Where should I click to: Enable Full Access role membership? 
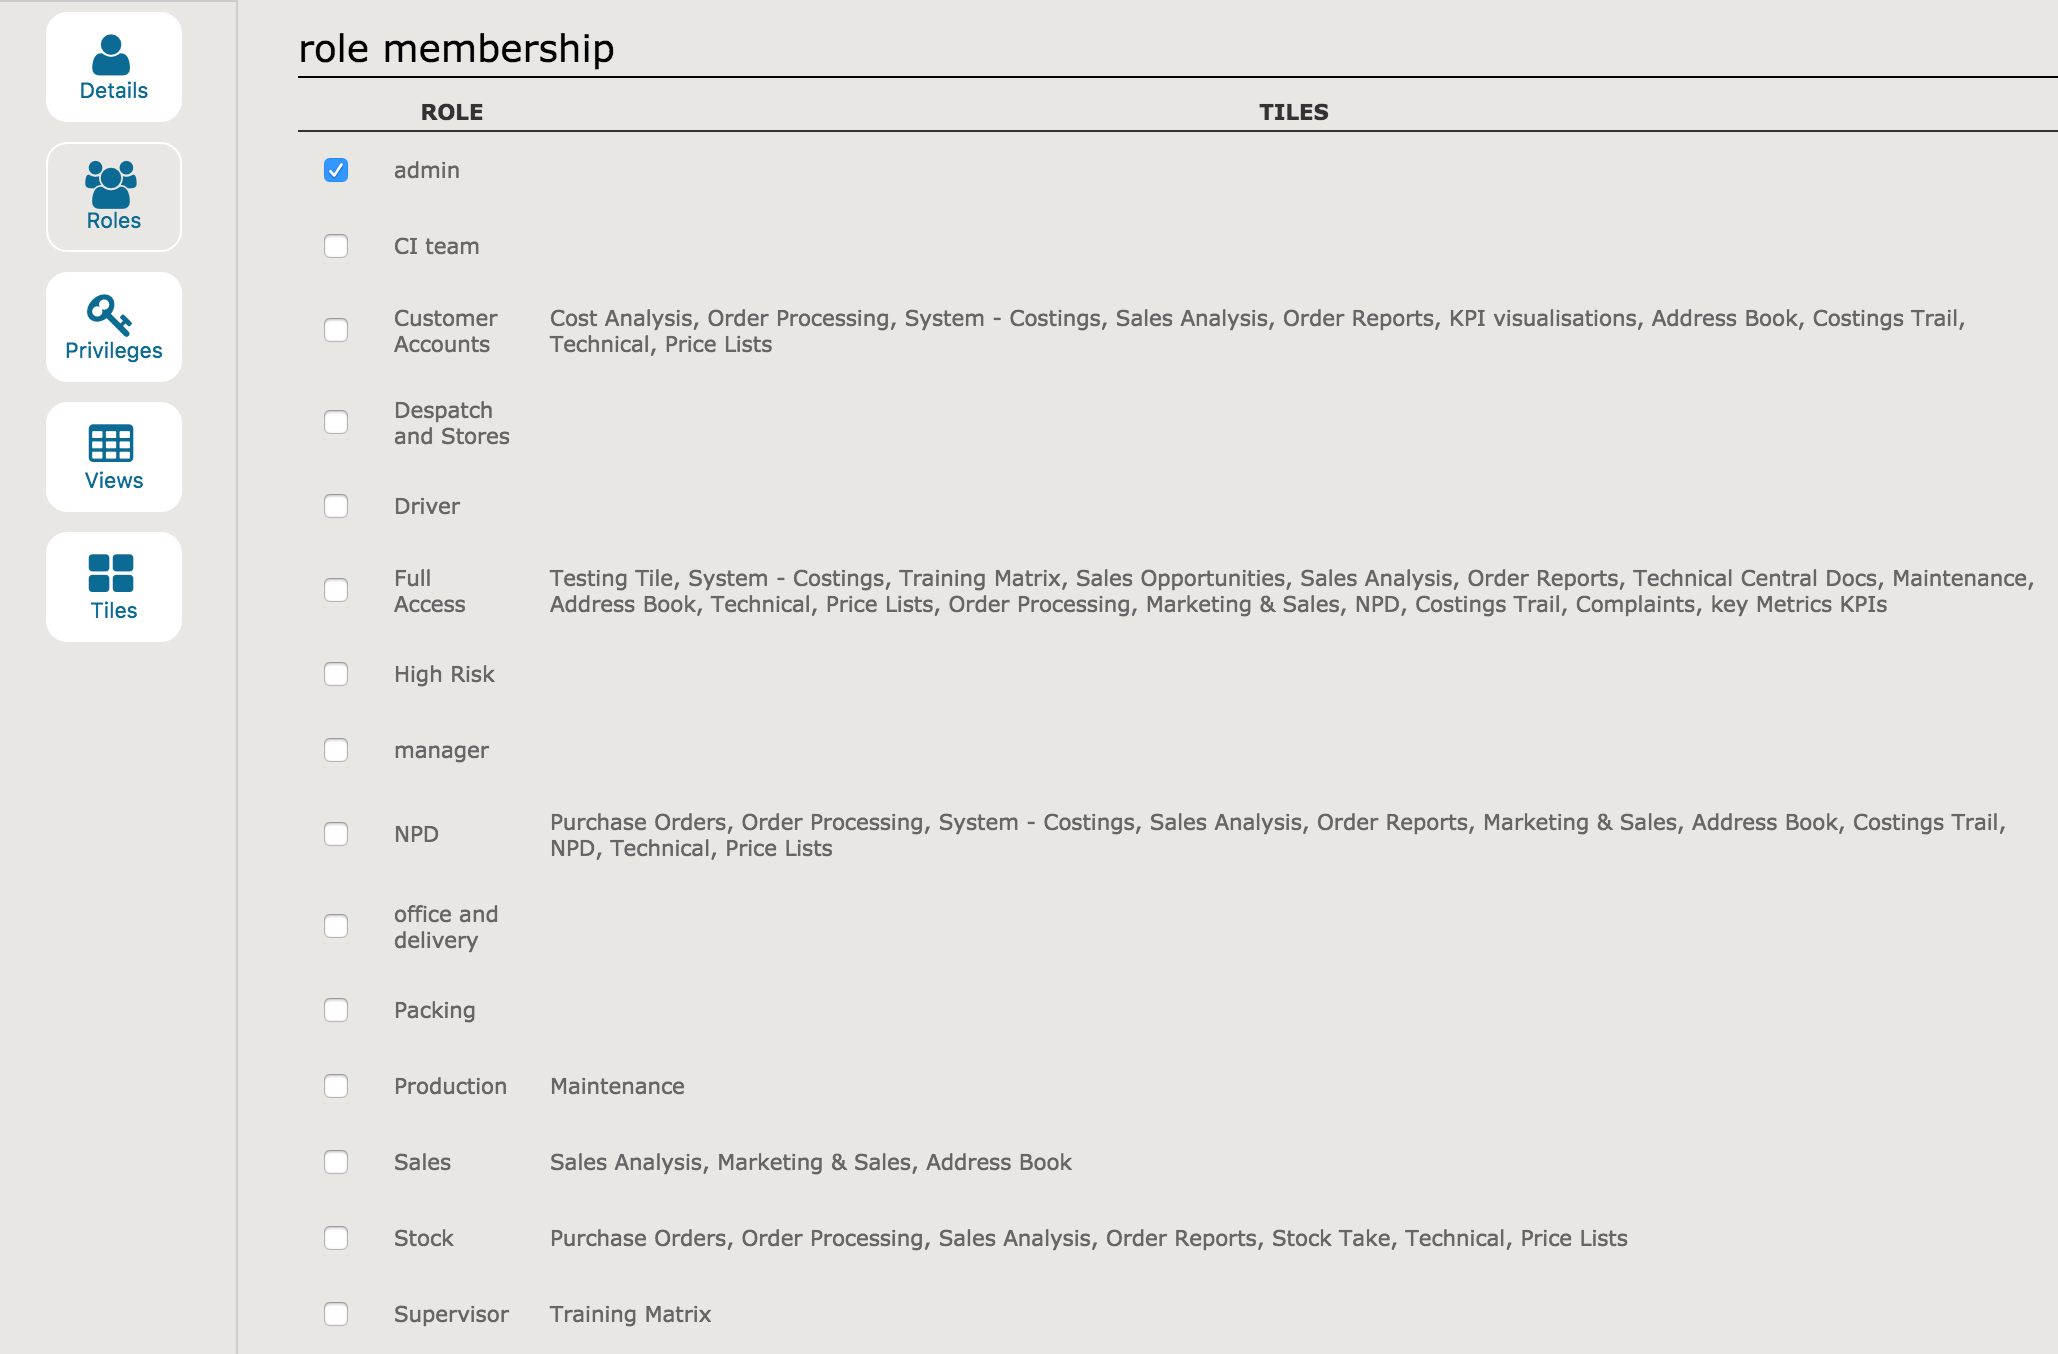coord(336,590)
